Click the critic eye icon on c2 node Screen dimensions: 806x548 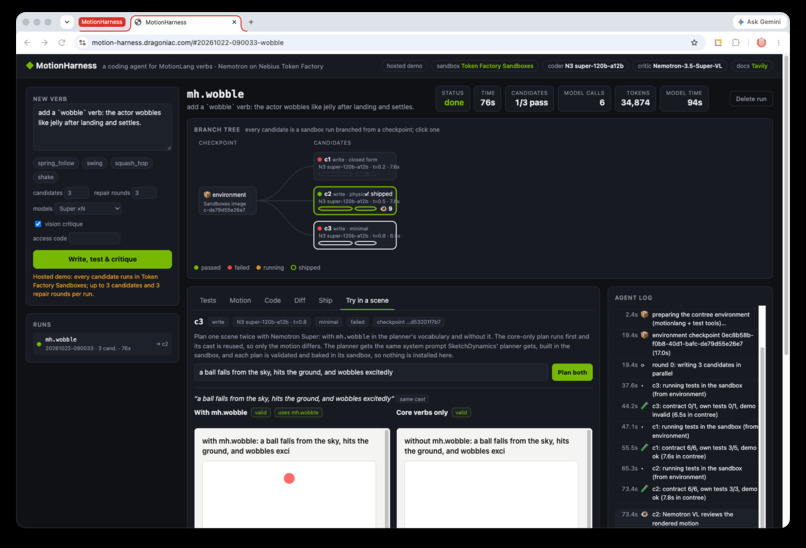383,209
